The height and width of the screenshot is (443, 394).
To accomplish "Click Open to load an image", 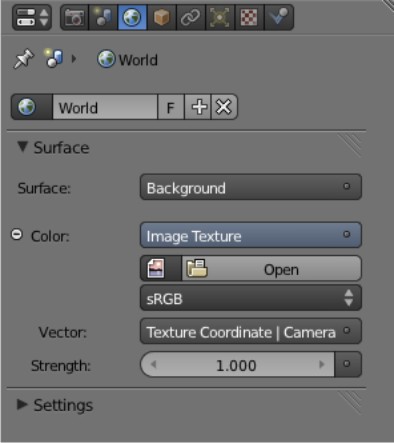I will (x=271, y=268).
